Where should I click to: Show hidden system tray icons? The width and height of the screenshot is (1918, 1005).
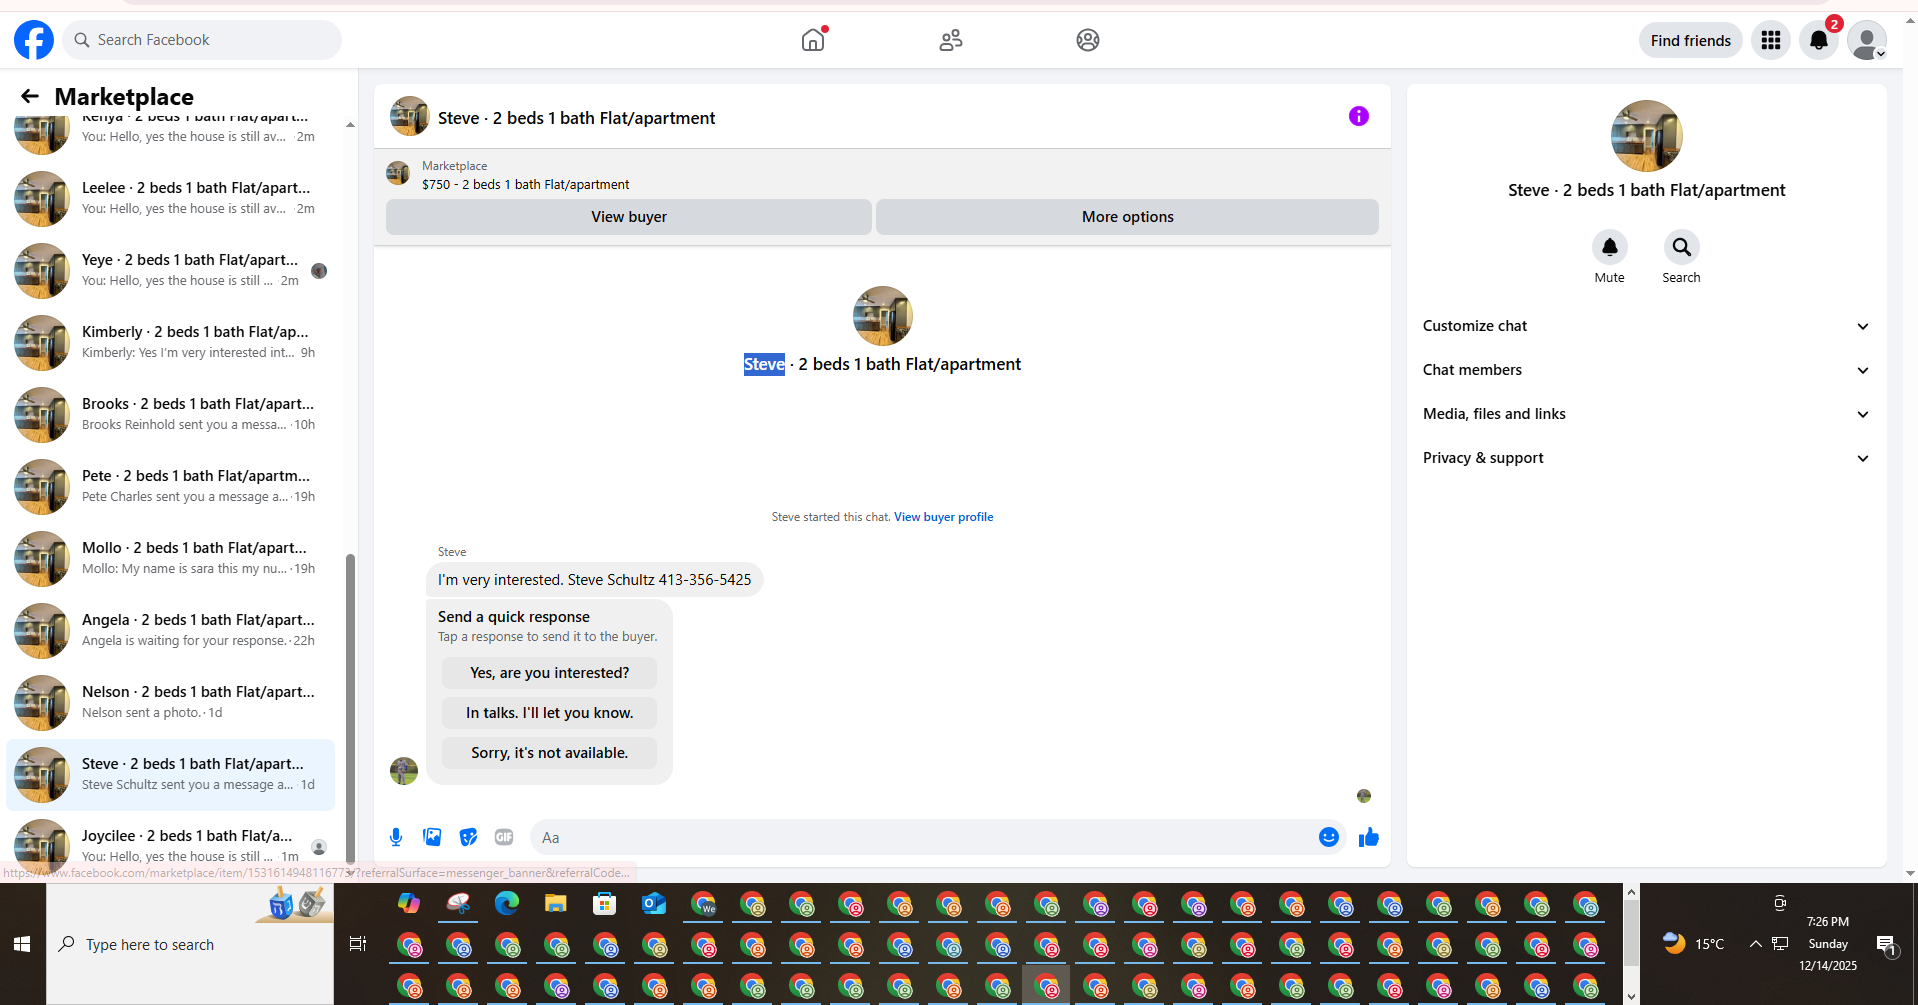[x=1756, y=943]
